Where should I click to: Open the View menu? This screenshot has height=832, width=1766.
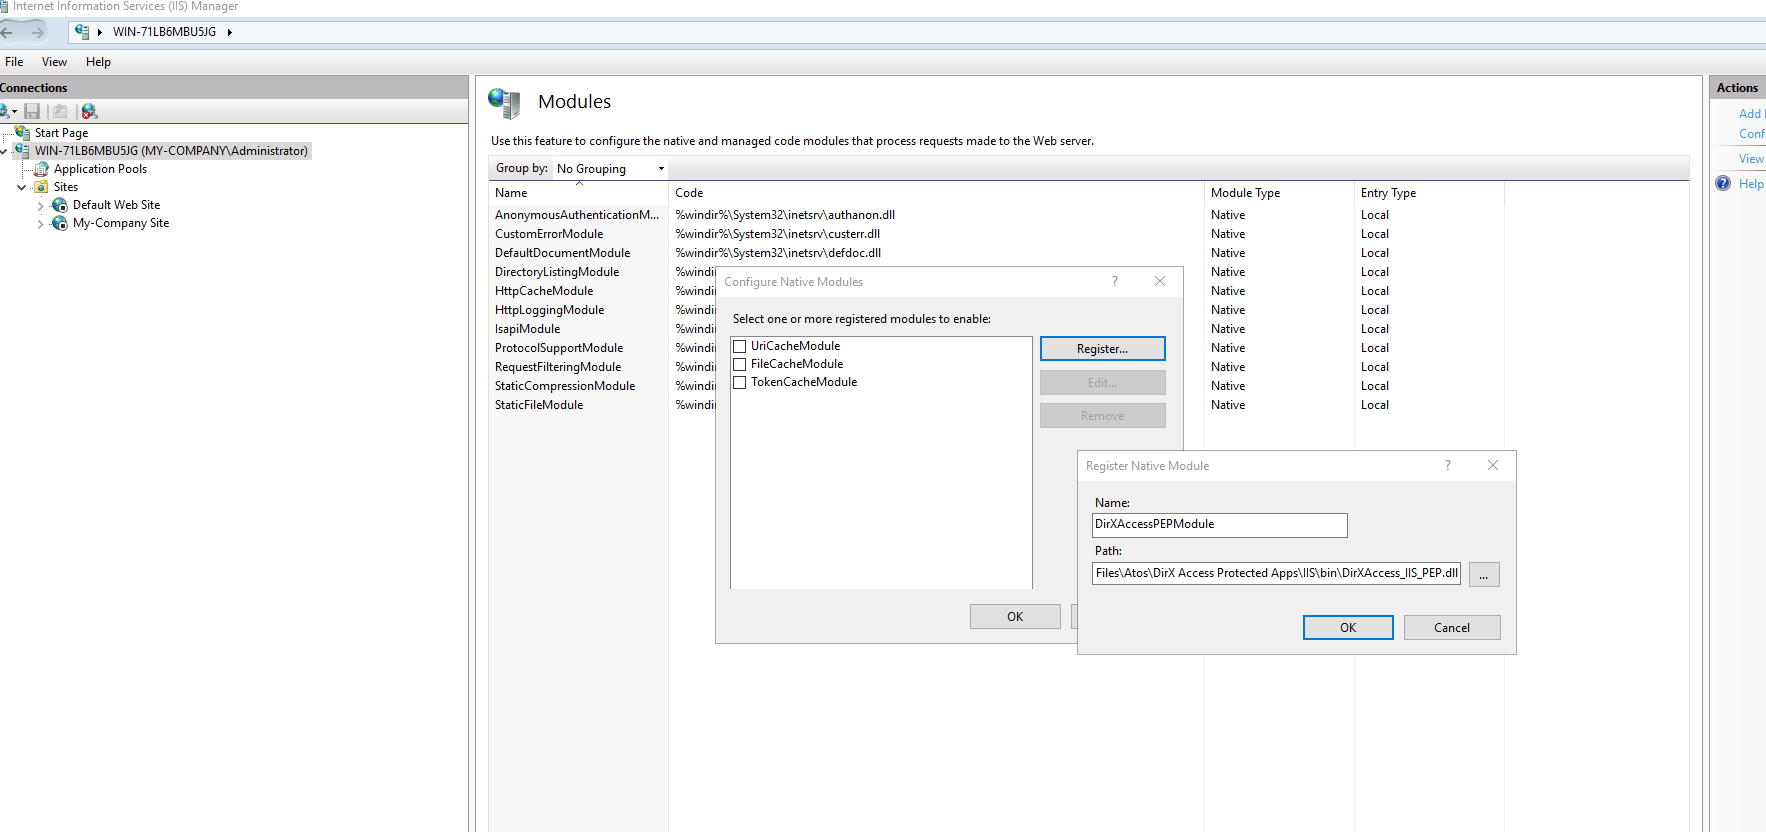(54, 62)
